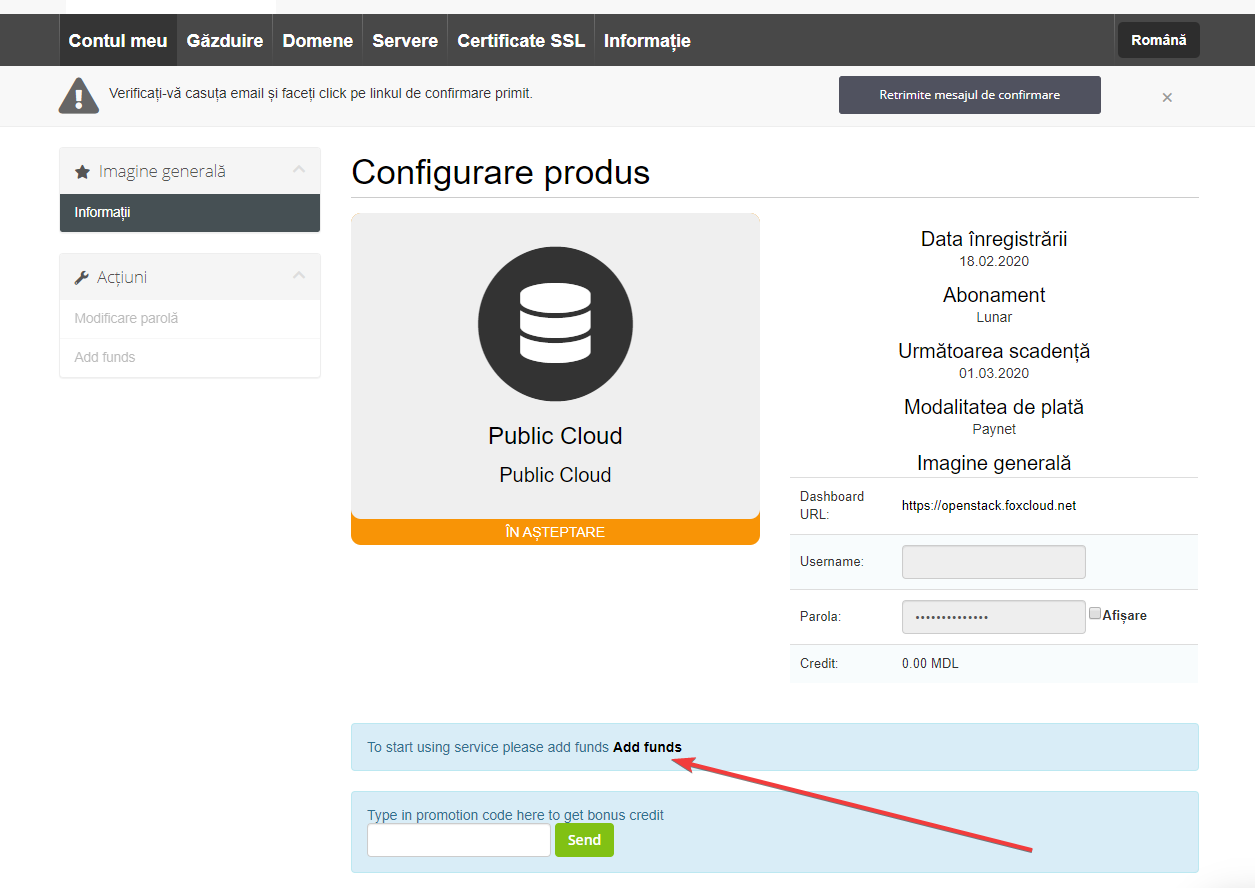Open the Contul meu menu
The width and height of the screenshot is (1255, 890).
[118, 41]
